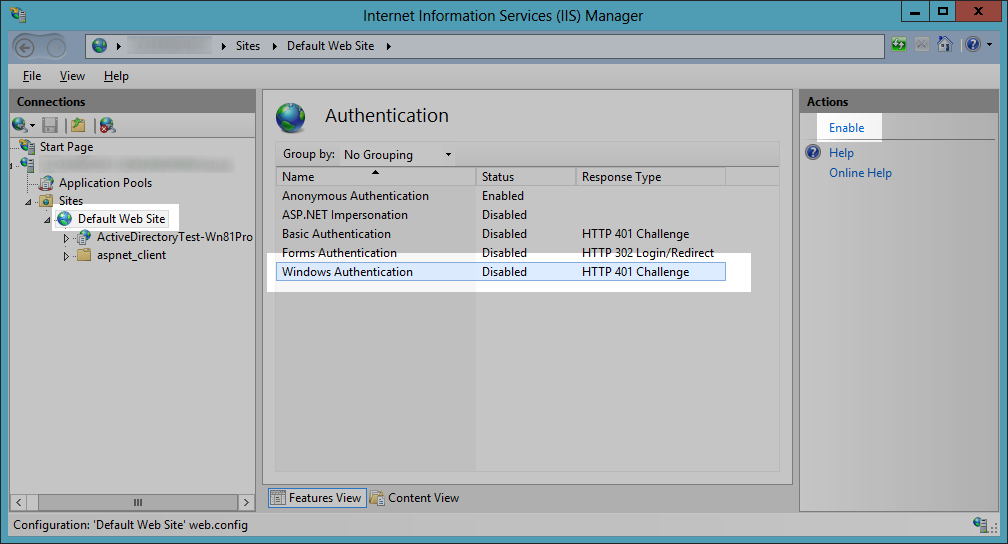Screen dimensions: 1008x544
Task: Click Enabled status of Anonymous Authentication
Action: pyautogui.click(x=503, y=195)
